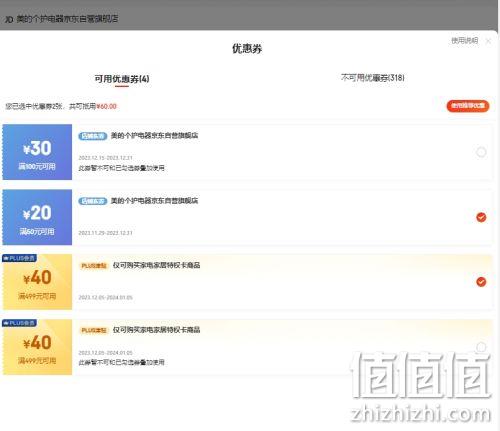Click the shop name text on the ¥20 coupon

tap(154, 201)
